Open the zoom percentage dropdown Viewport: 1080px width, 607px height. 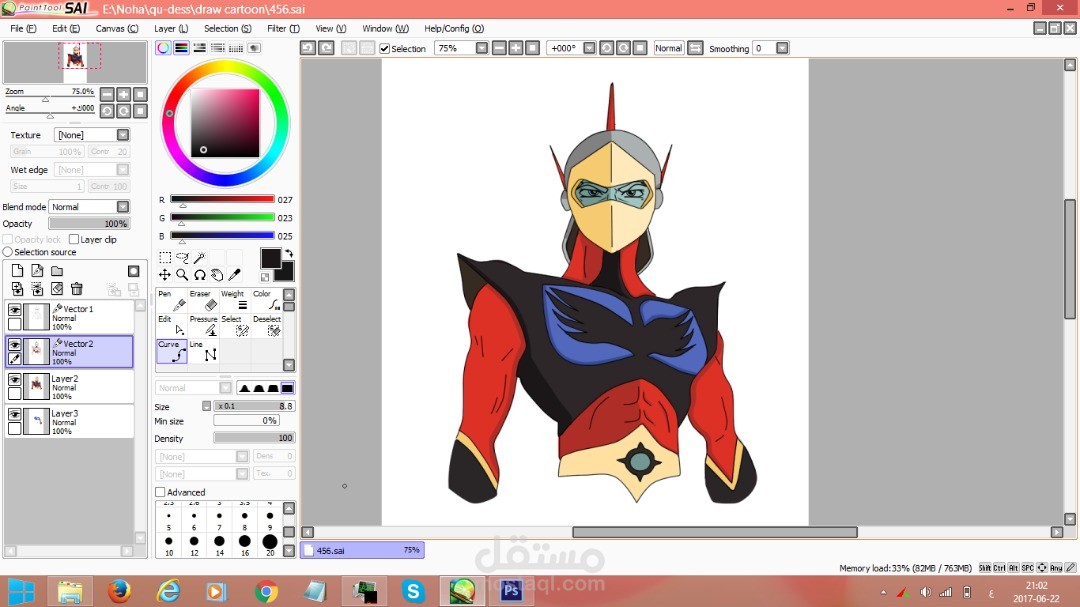click(x=481, y=48)
